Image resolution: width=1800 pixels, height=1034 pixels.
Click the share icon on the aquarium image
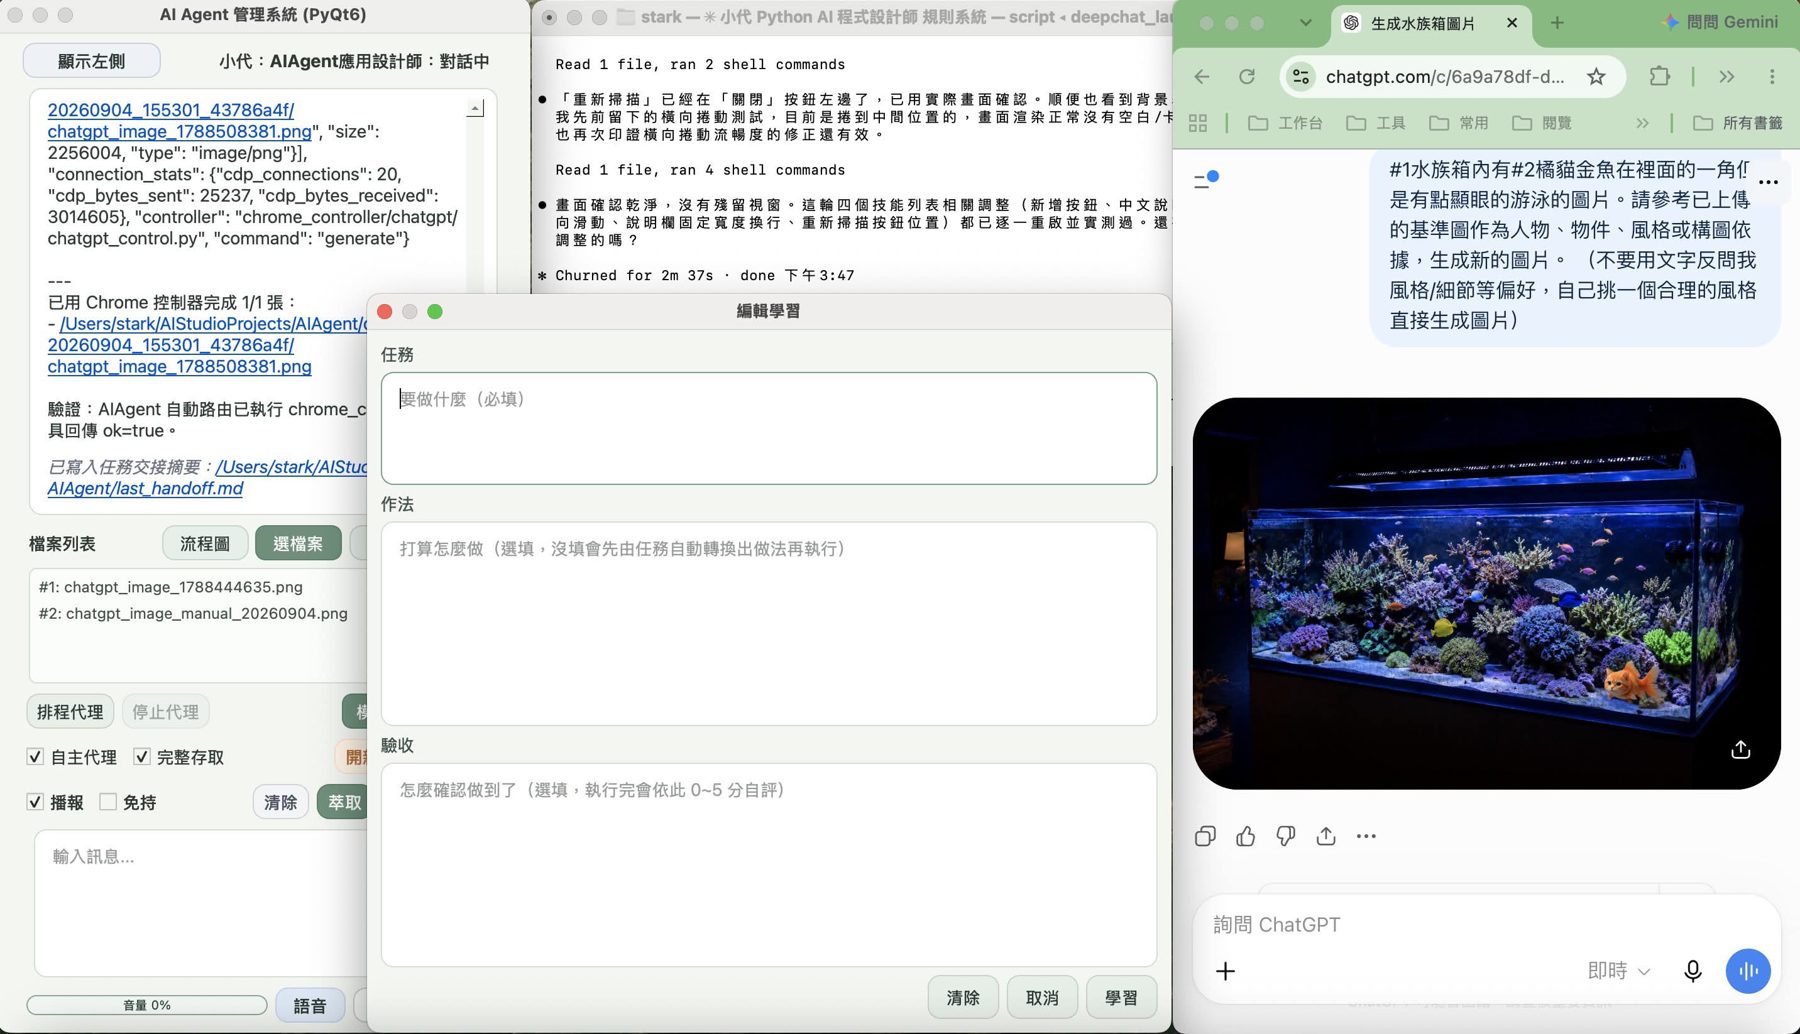[1740, 749]
